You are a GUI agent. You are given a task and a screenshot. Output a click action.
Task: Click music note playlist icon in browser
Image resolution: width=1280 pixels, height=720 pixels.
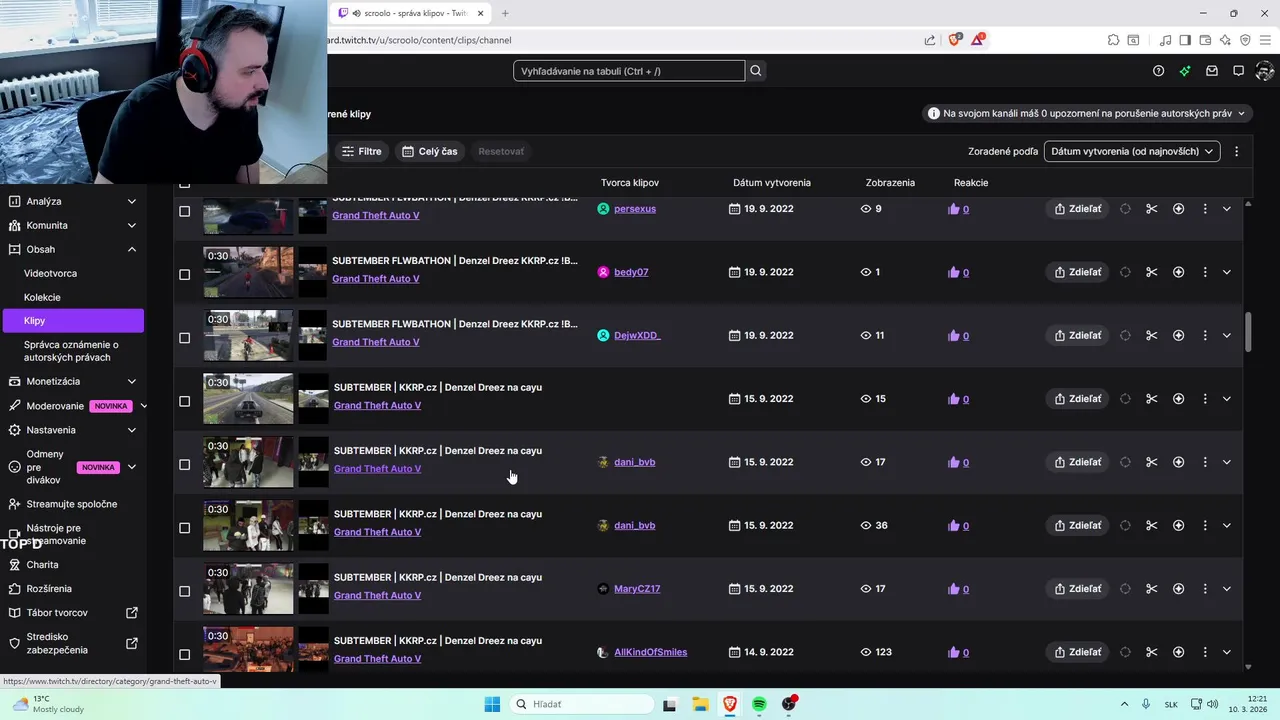1165,40
